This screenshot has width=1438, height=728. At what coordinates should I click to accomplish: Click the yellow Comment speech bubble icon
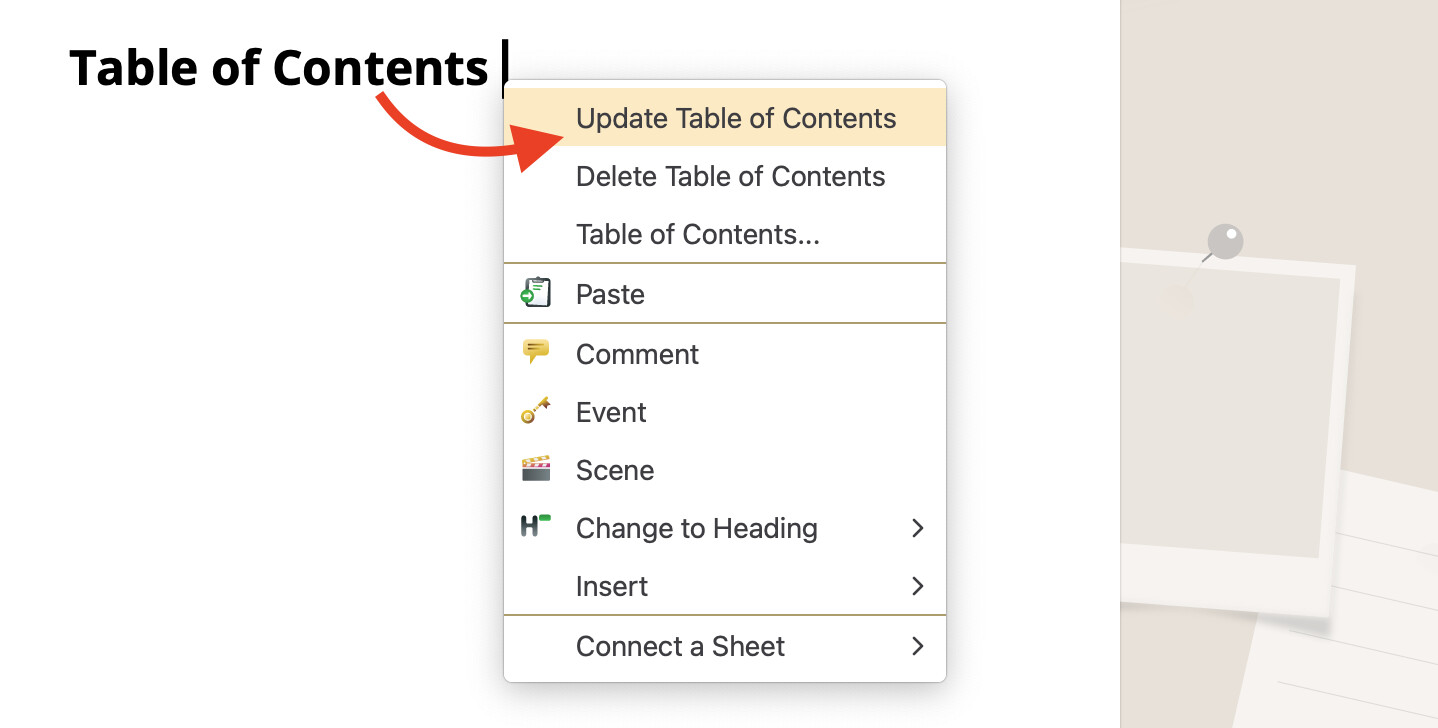pyautogui.click(x=536, y=352)
